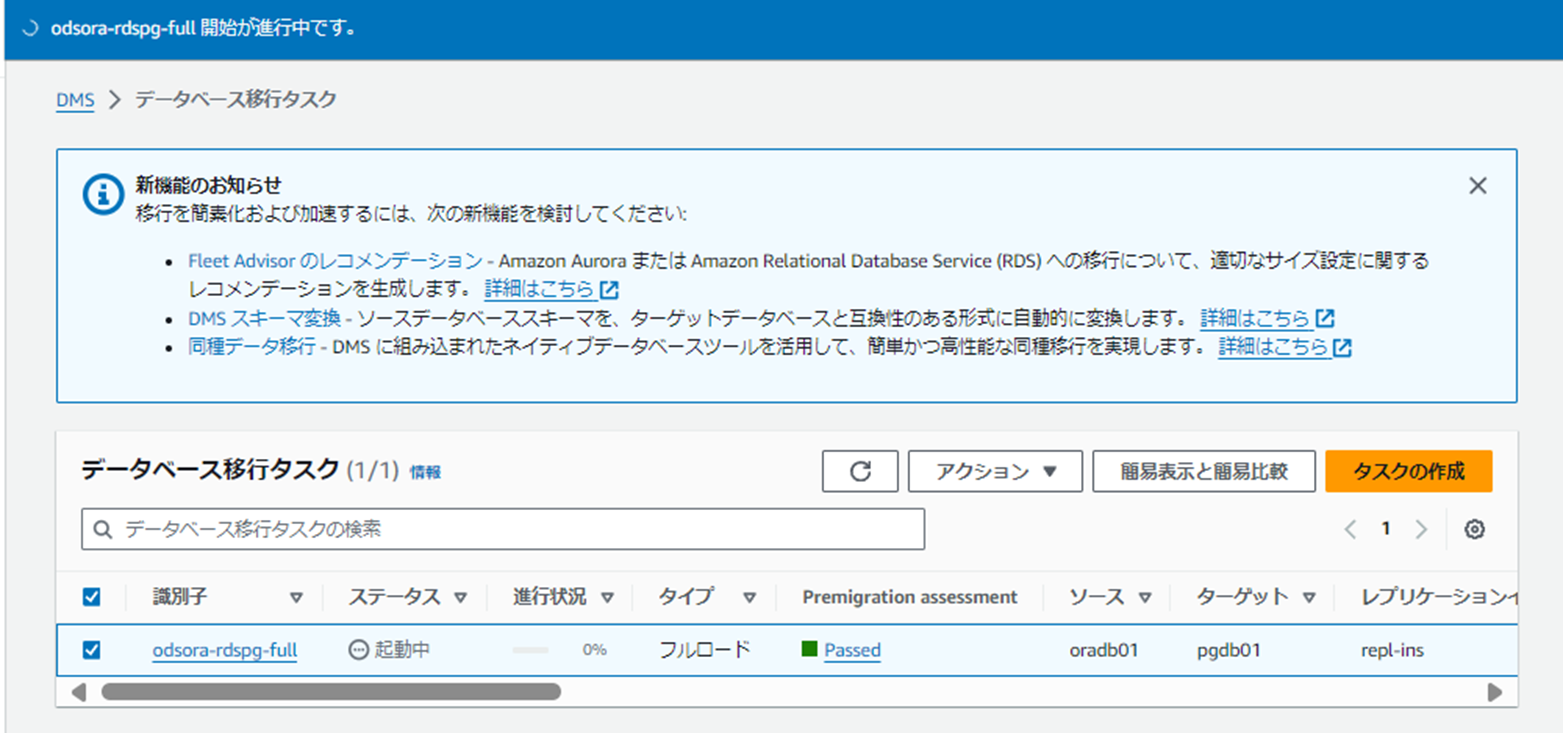Open the table preferences gear icon

pos(1476,529)
